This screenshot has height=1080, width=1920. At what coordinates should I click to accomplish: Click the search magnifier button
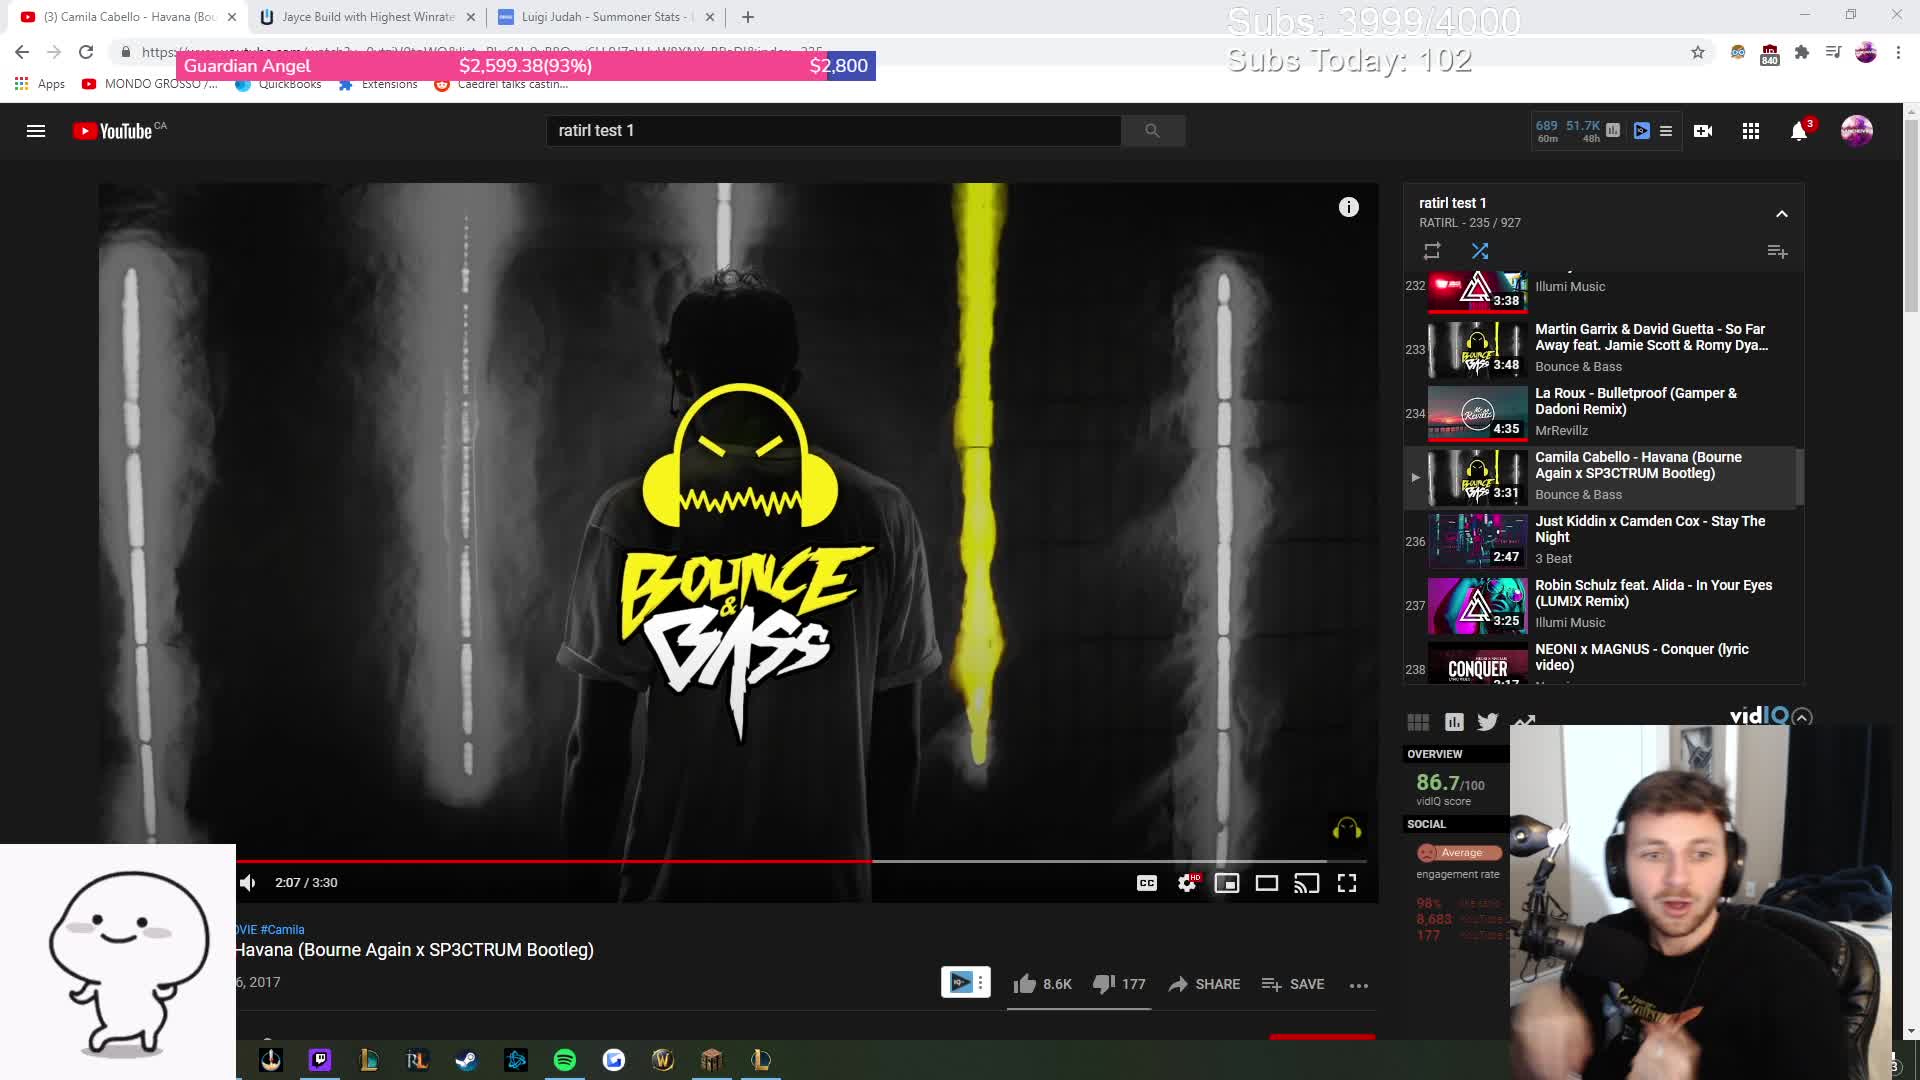click(x=1152, y=131)
